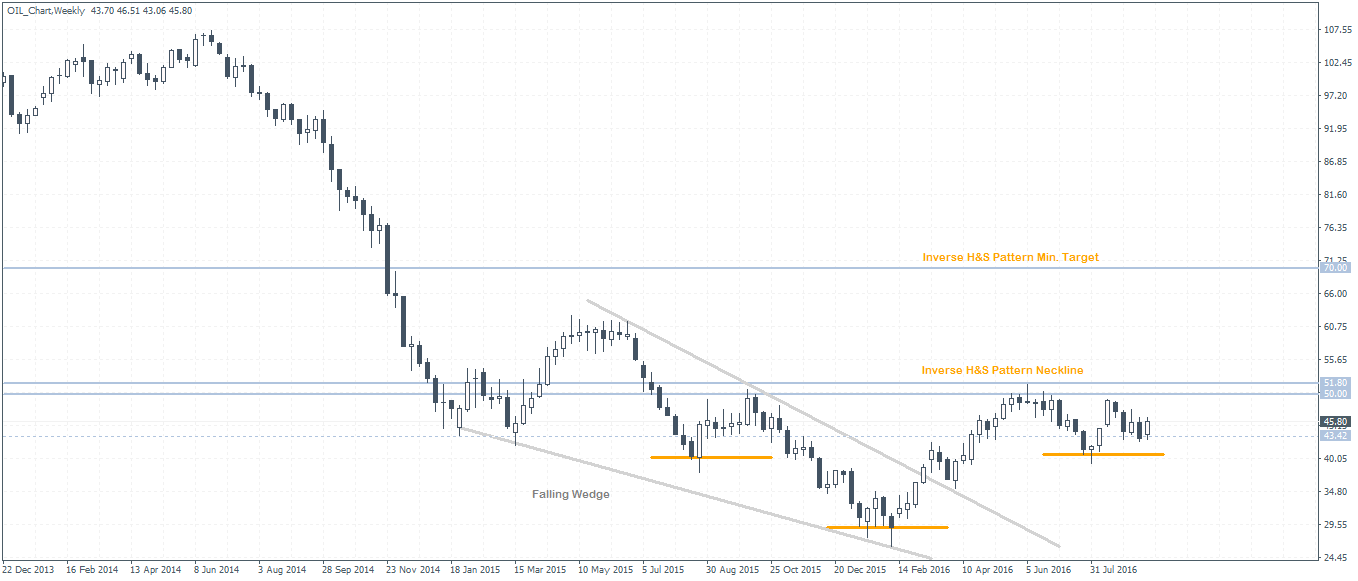Select the orange support line near Aug 2015

coord(711,457)
